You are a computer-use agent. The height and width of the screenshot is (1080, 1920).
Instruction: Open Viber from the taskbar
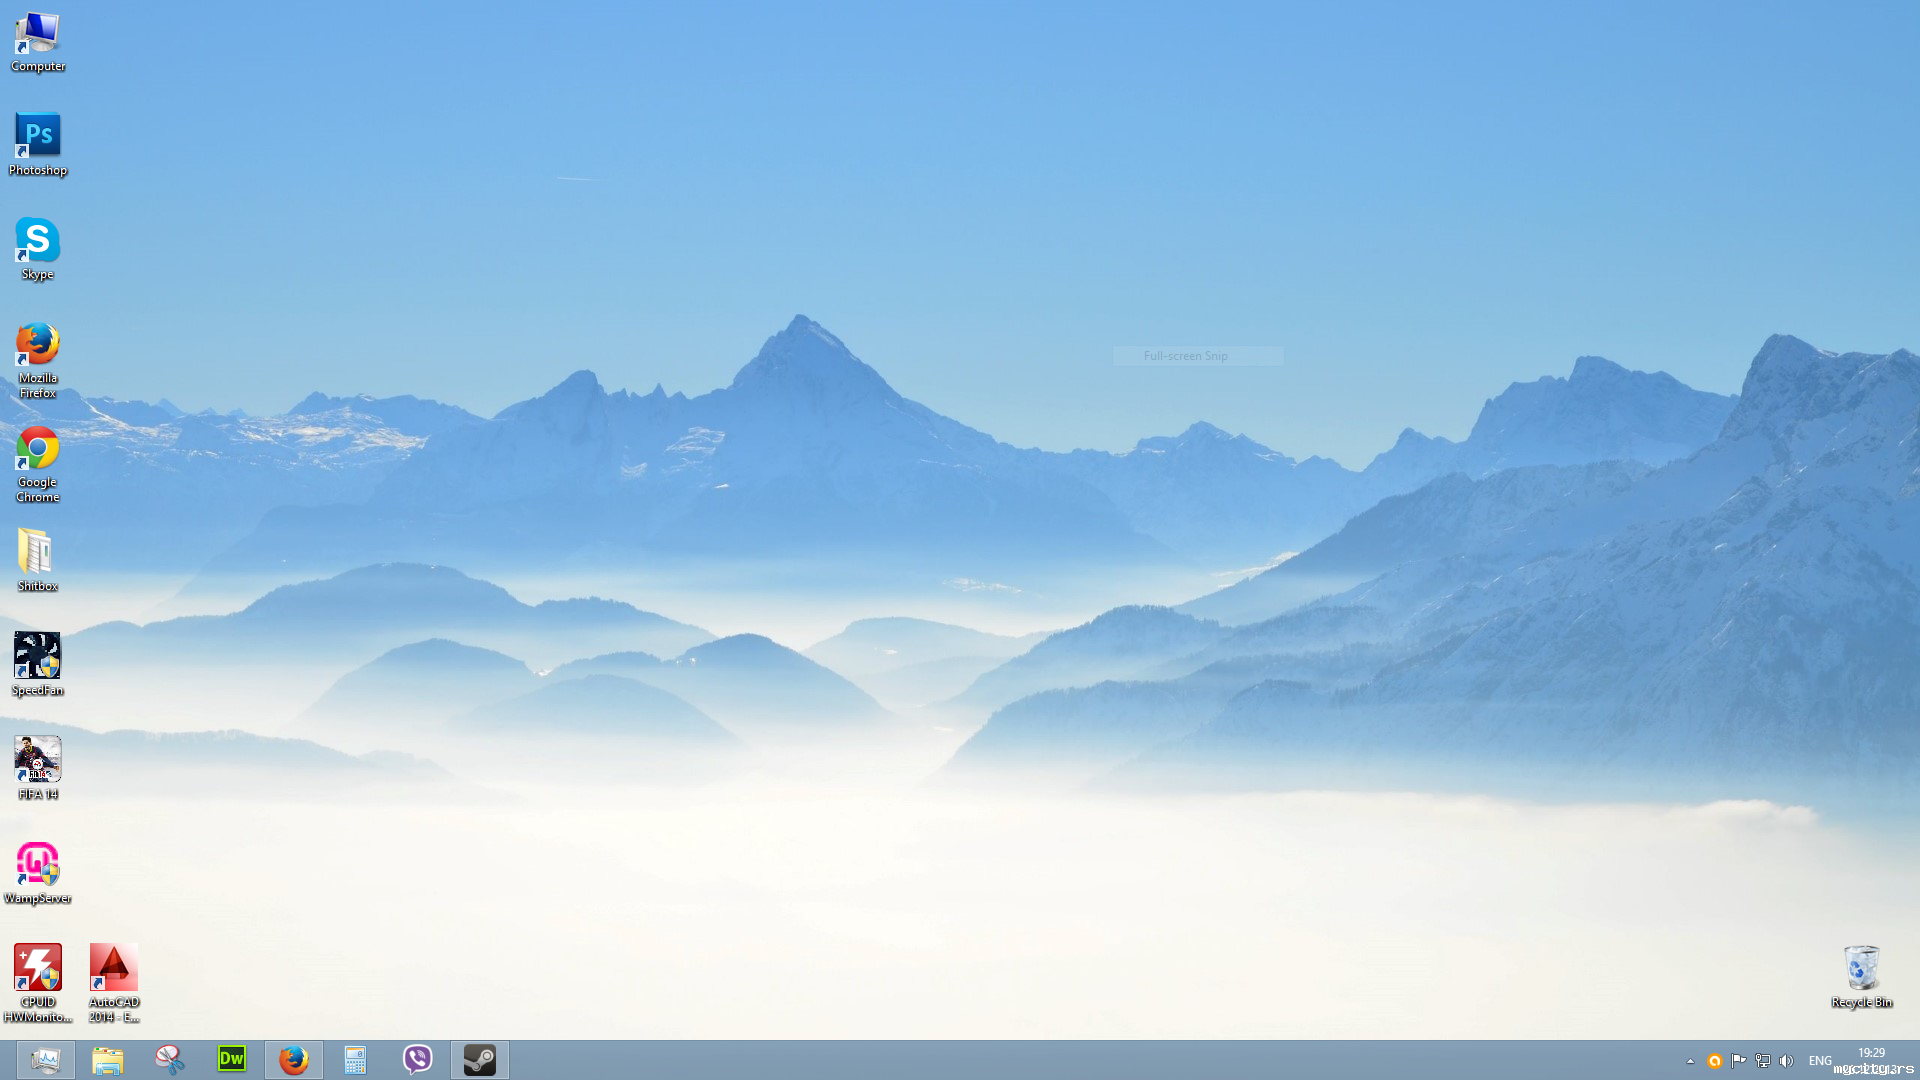[x=418, y=1059]
